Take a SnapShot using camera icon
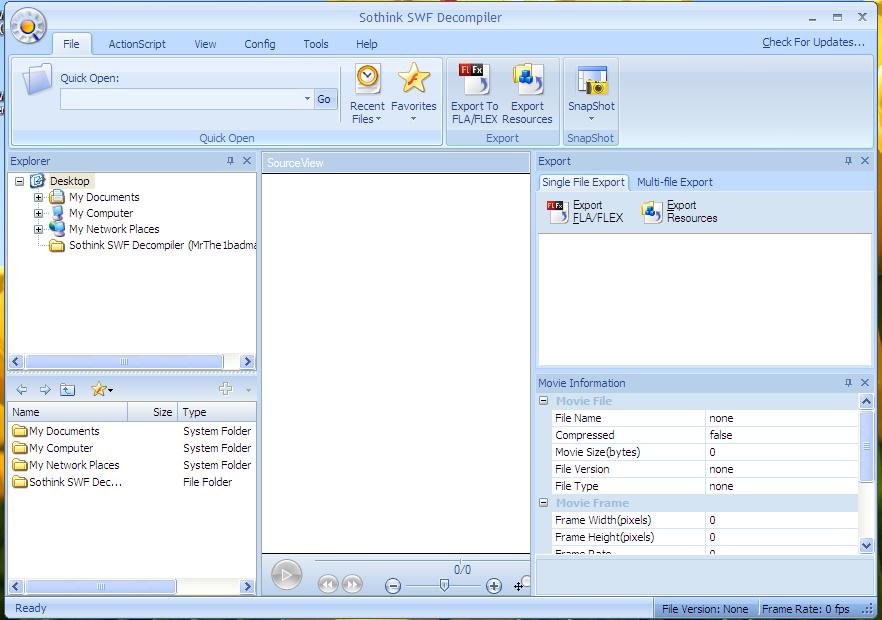This screenshot has width=882, height=620. (x=591, y=80)
